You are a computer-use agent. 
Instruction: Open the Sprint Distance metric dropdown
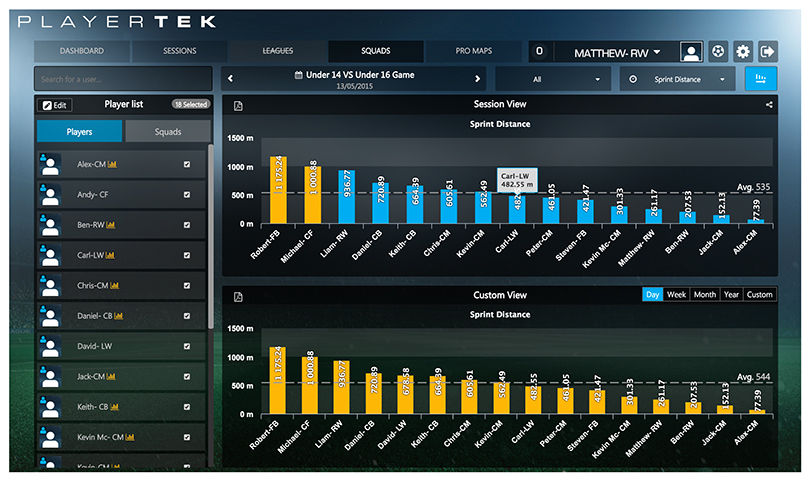click(x=677, y=79)
